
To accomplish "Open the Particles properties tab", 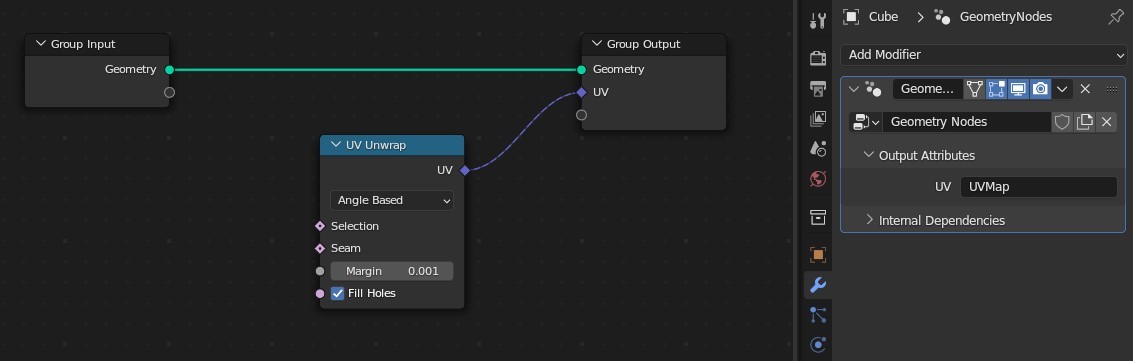I will tap(818, 315).
